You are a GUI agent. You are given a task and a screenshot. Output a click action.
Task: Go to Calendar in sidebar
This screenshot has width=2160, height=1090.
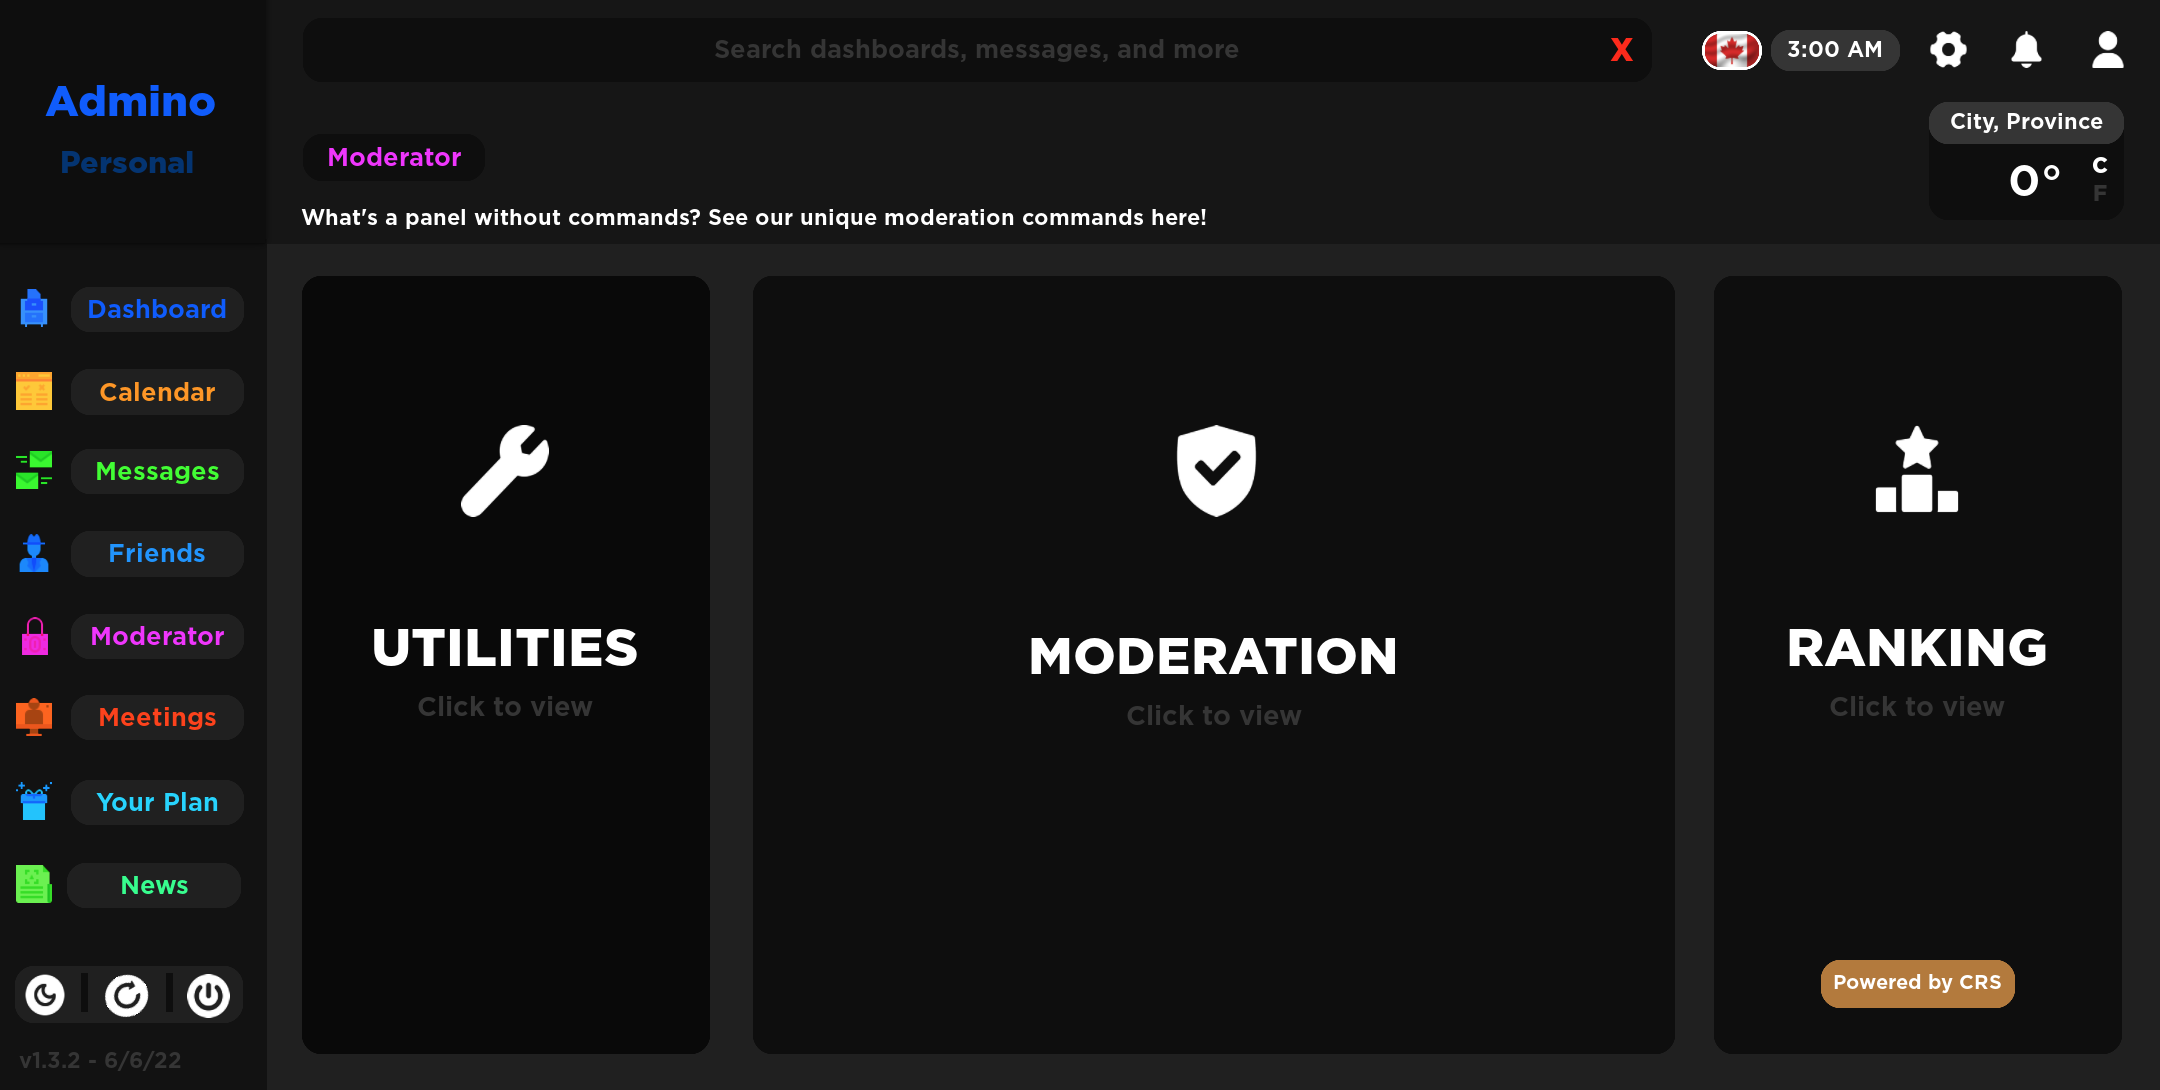(x=157, y=392)
